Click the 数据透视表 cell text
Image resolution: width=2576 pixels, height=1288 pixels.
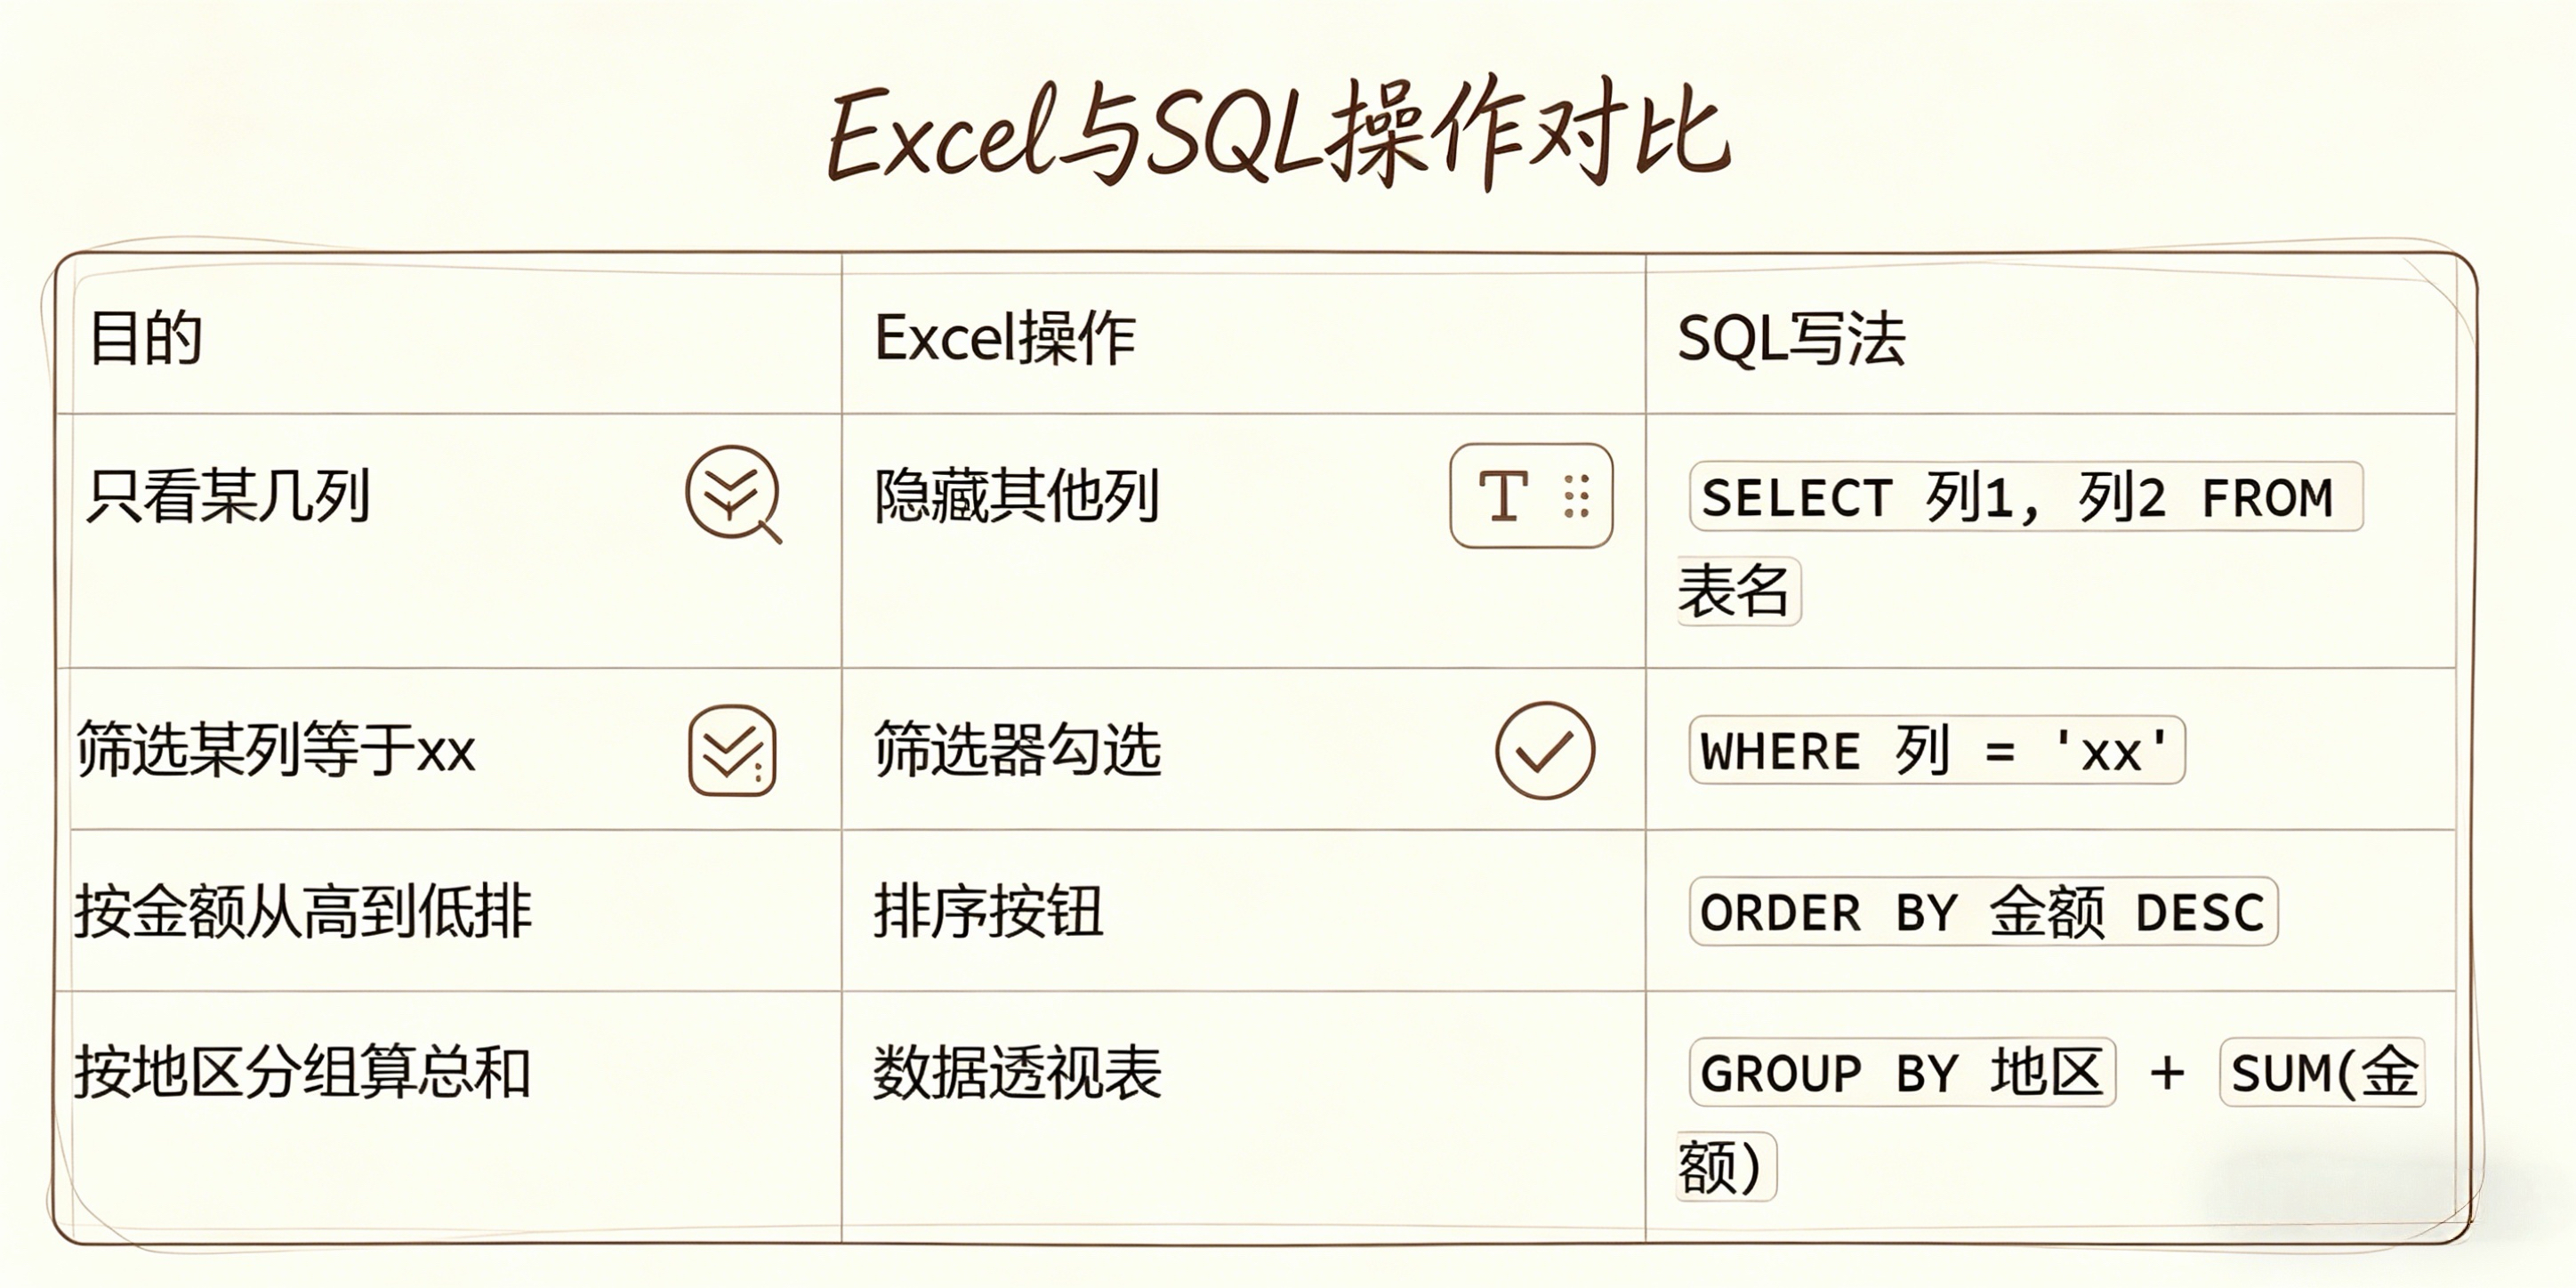(x=1016, y=1072)
